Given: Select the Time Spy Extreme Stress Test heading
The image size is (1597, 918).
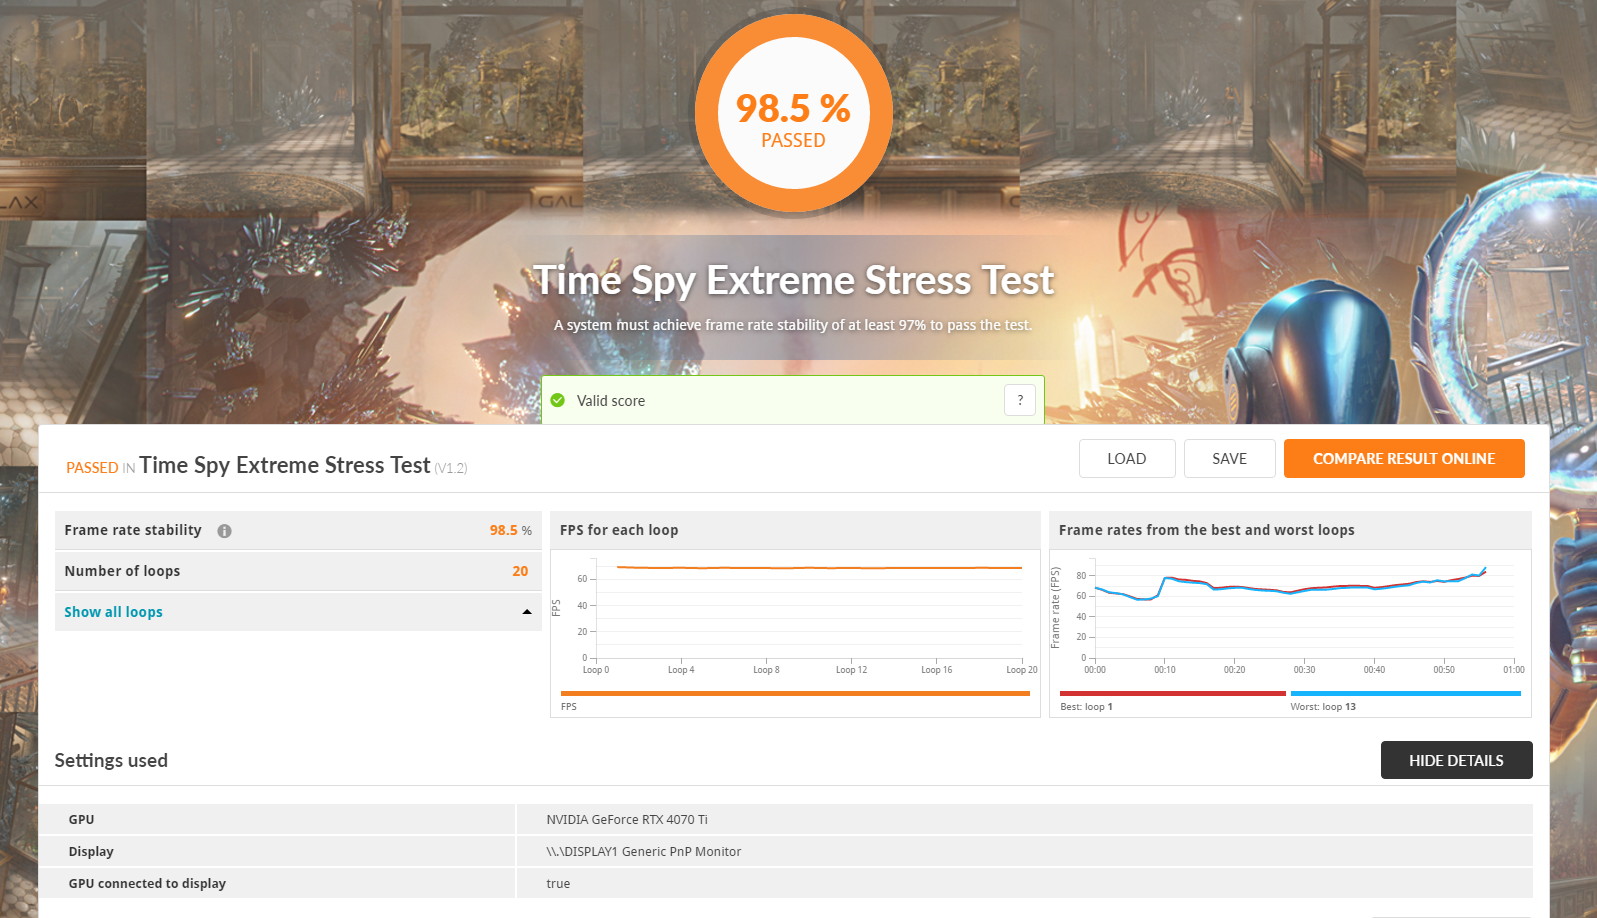Looking at the screenshot, I should click(793, 280).
